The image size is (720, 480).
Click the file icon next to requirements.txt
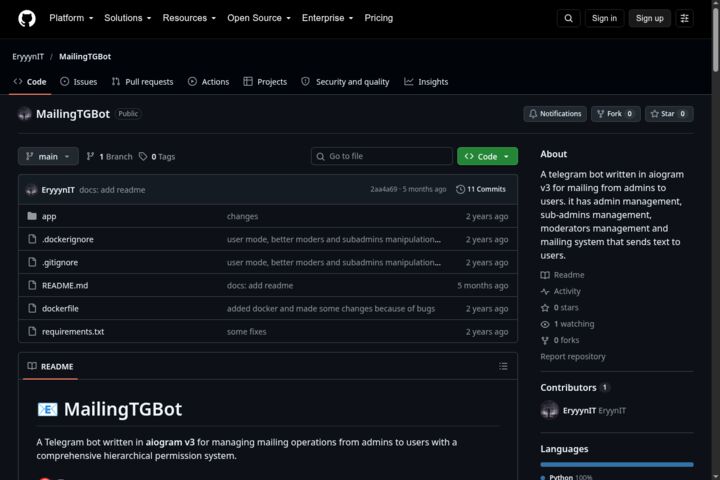coord(32,331)
